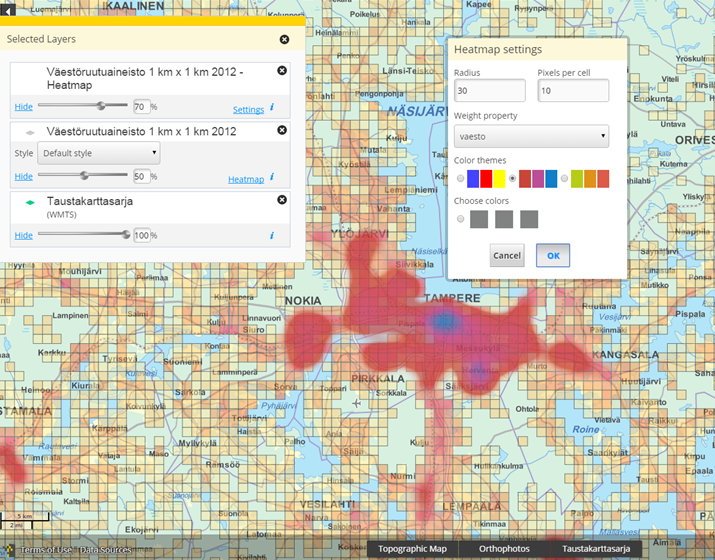Open the Weight property dropdown
715x560 pixels.
pyautogui.click(x=531, y=136)
